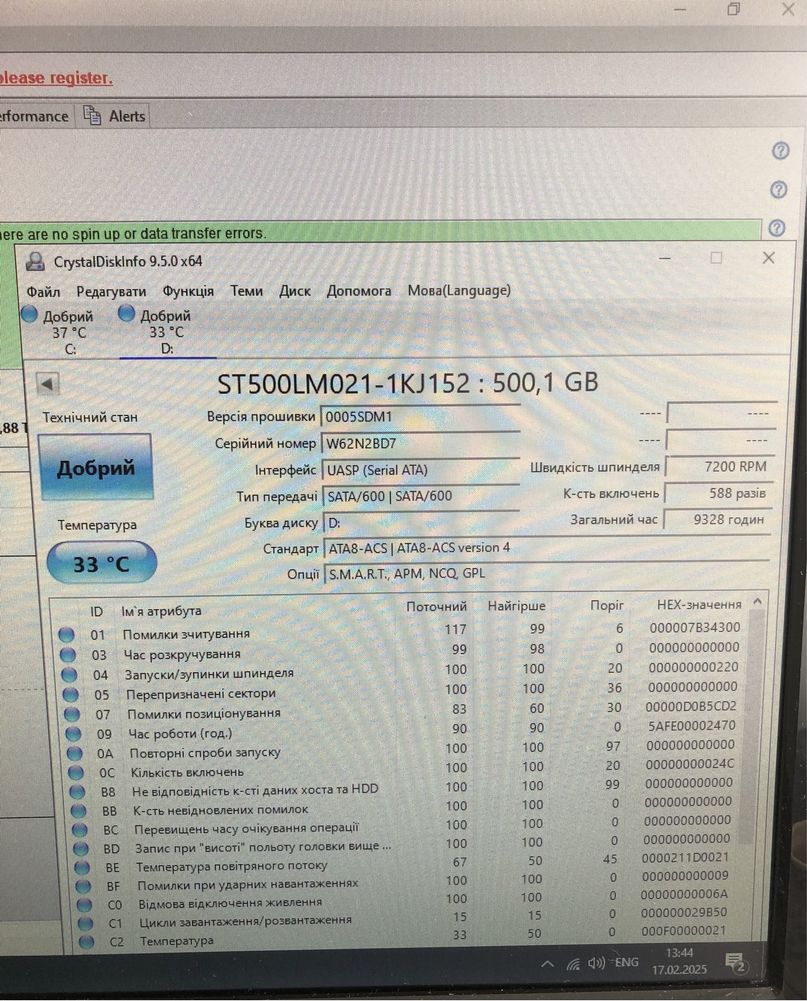The width and height of the screenshot is (807, 1001).
Task: Click status icon for C2 Температура
Action: (87, 941)
